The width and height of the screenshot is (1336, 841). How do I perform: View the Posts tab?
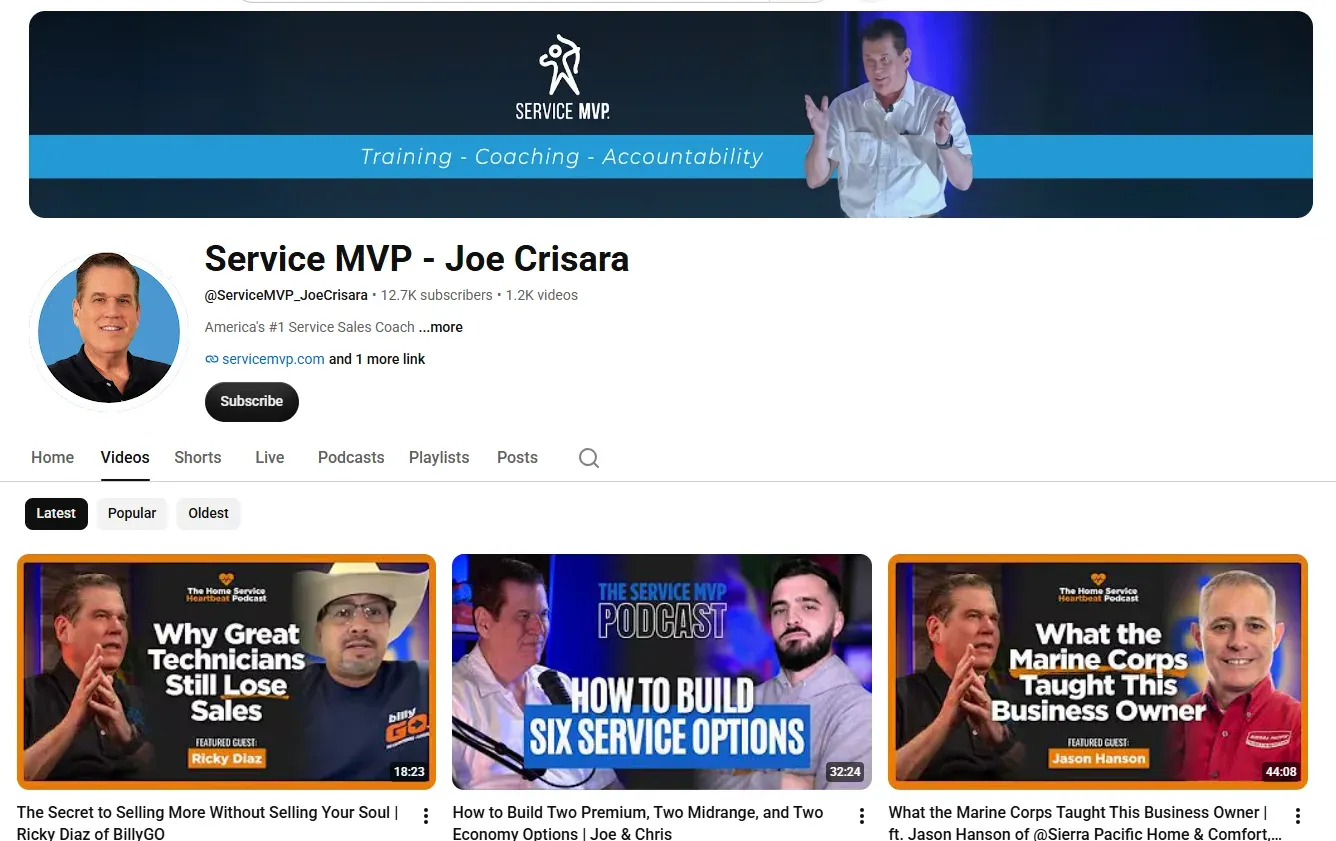pos(517,457)
